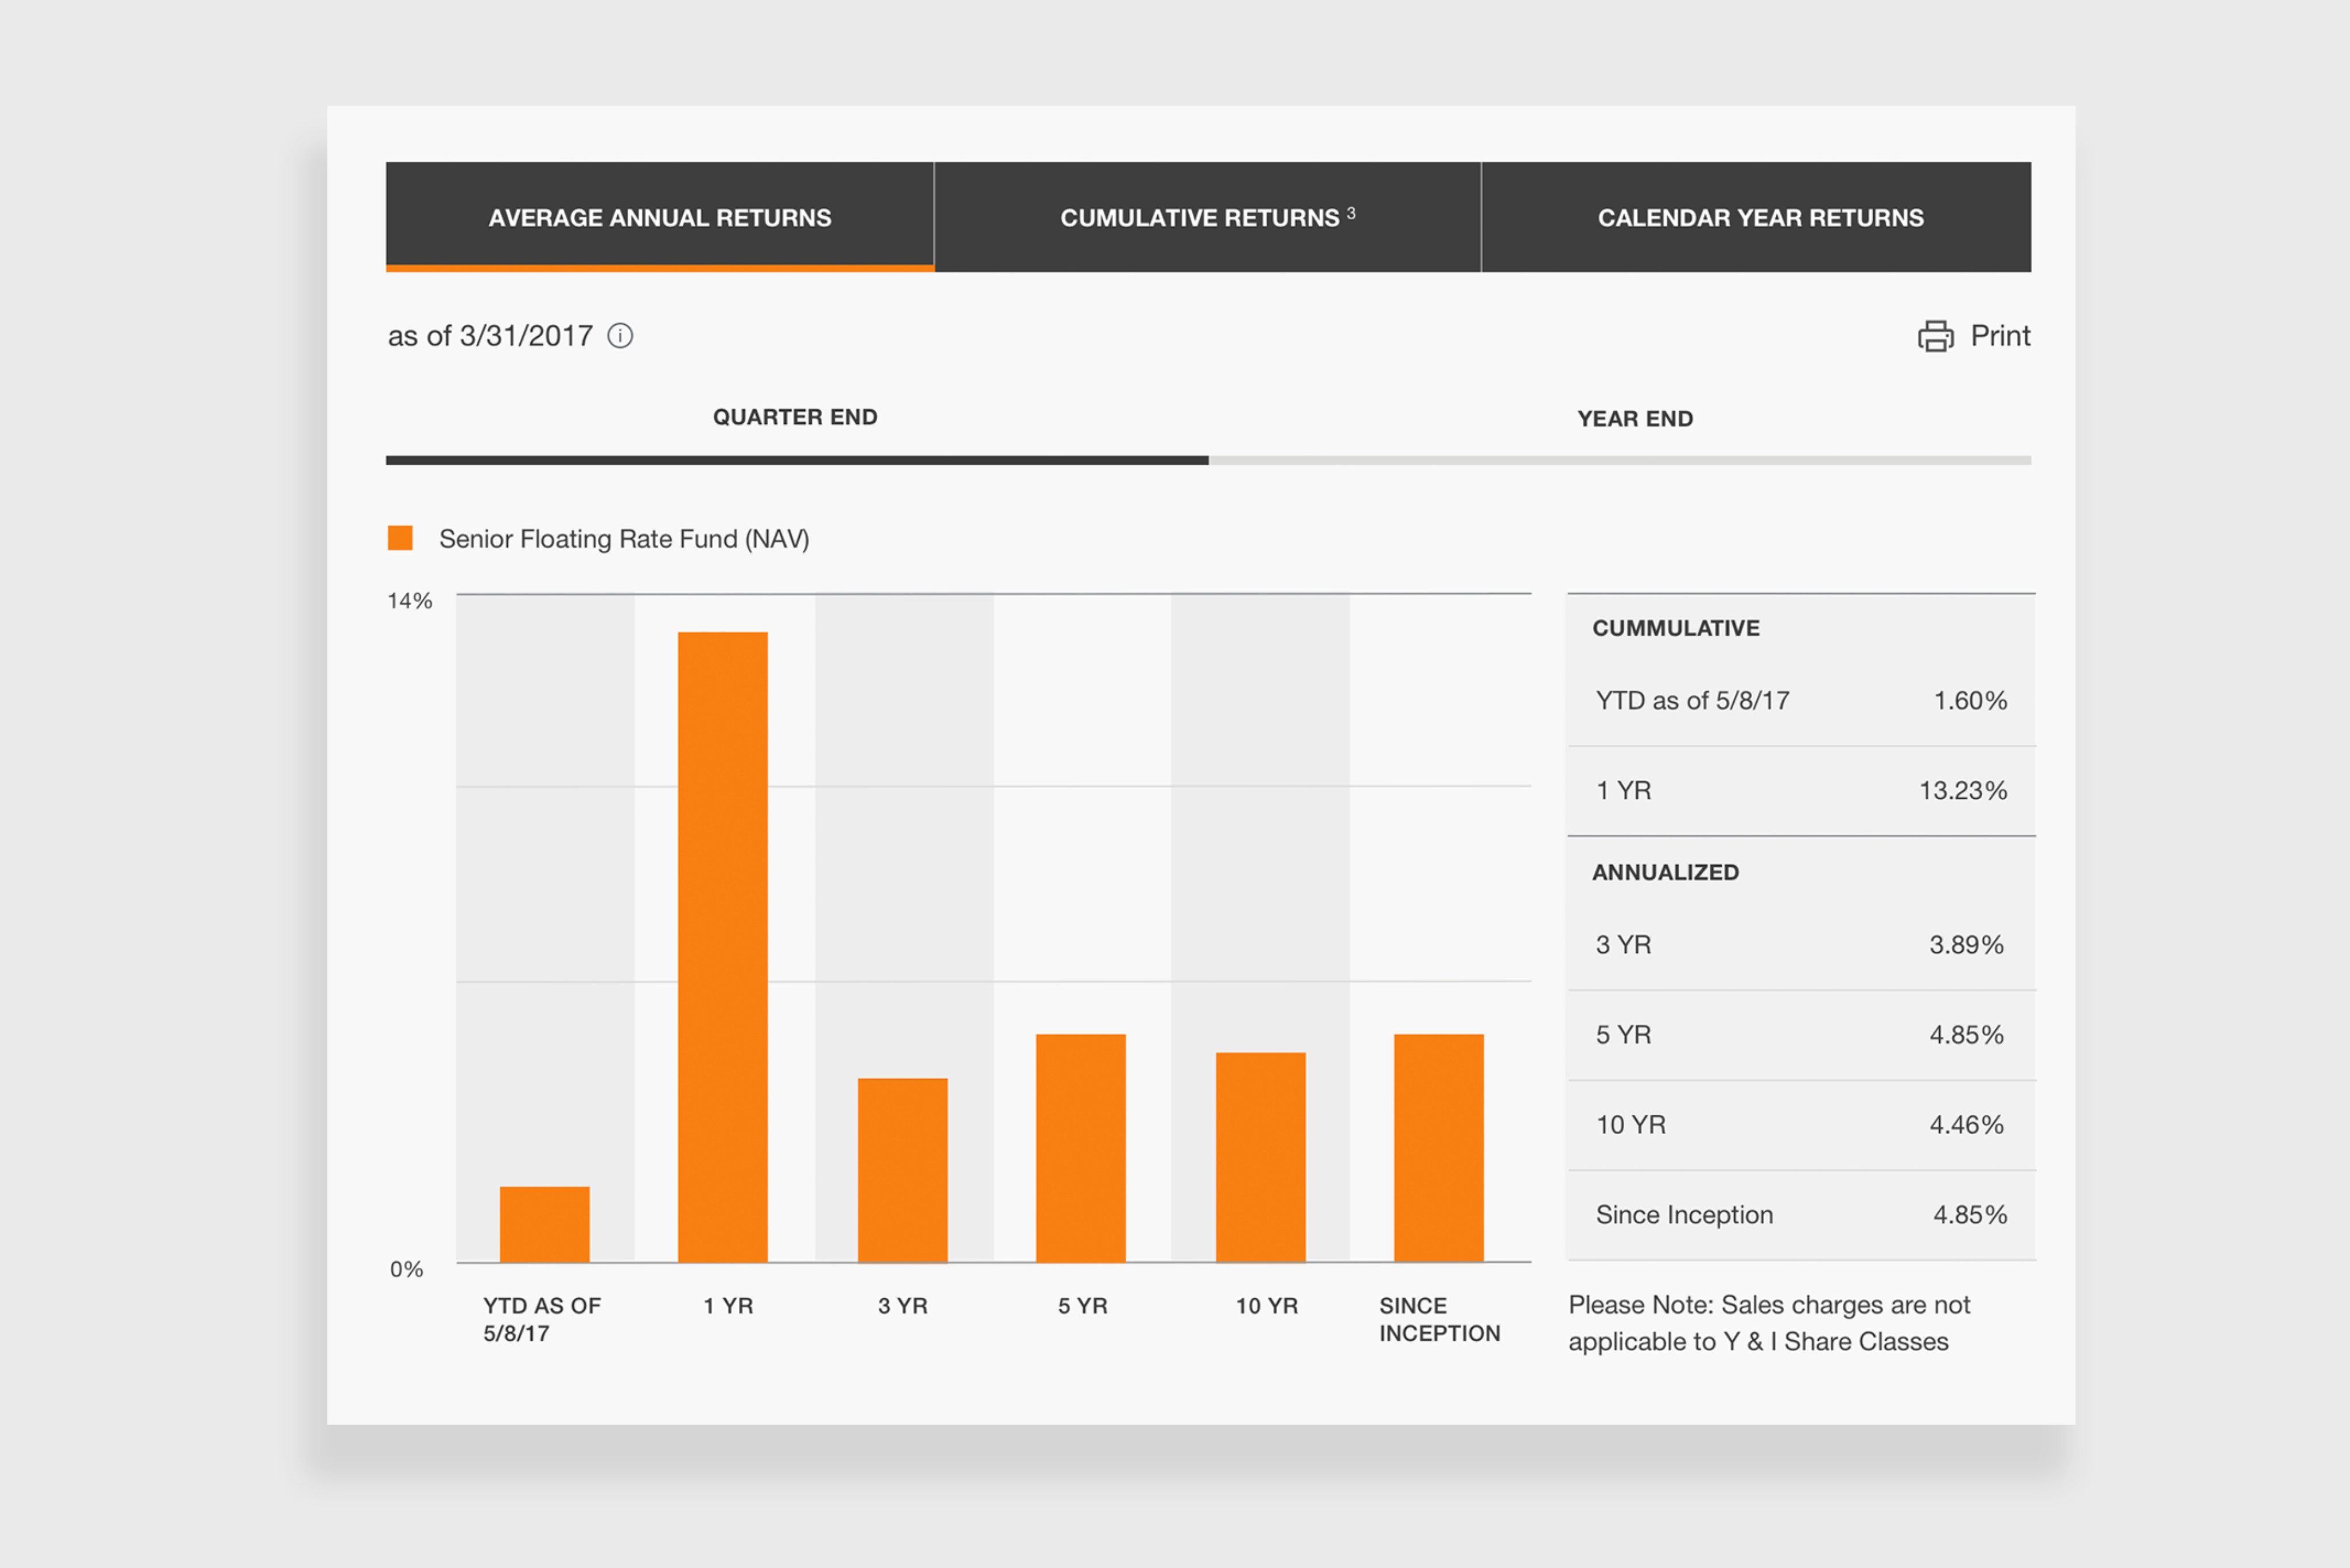Screen dimensions: 2350x1568
Task: Switch to the Cumulative Returns tab
Action: tap(1207, 217)
